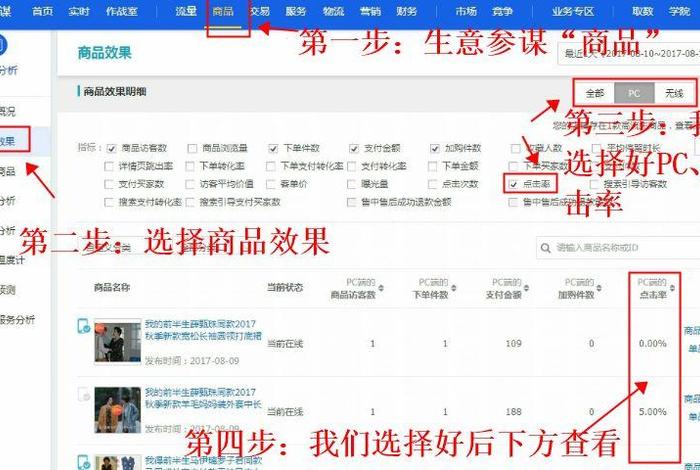Uncheck 支付金额 indicator checkbox
Viewport: 700px width, 470px height.
tap(354, 148)
